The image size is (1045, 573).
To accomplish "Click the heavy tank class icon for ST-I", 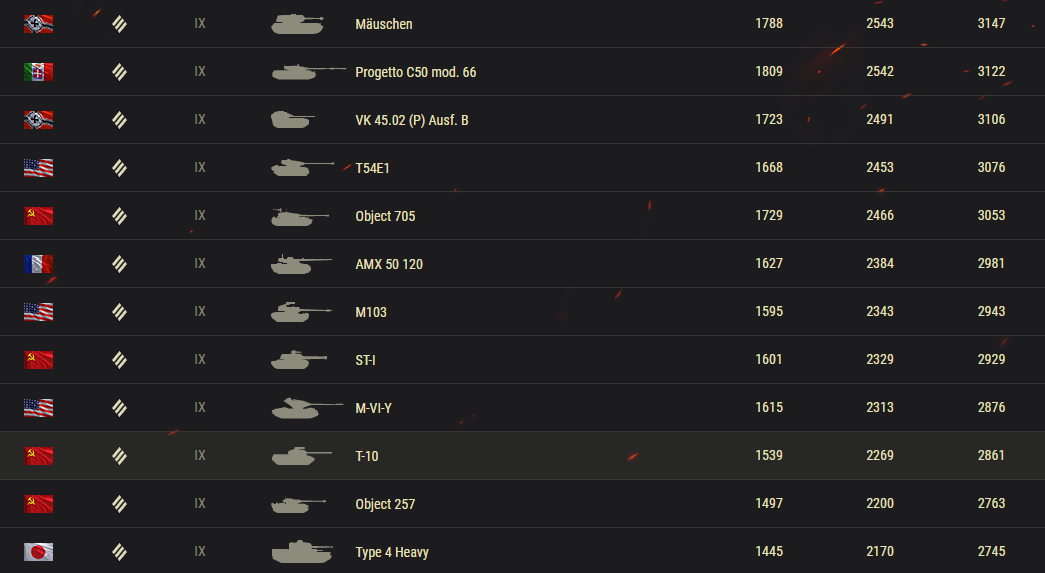I will point(119,360).
